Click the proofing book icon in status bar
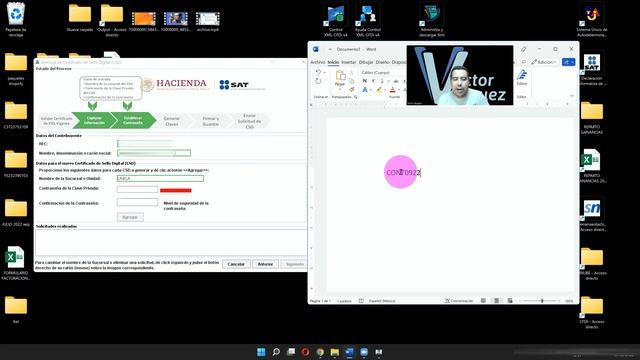Viewport: 640px width, 360px height. pos(361,301)
